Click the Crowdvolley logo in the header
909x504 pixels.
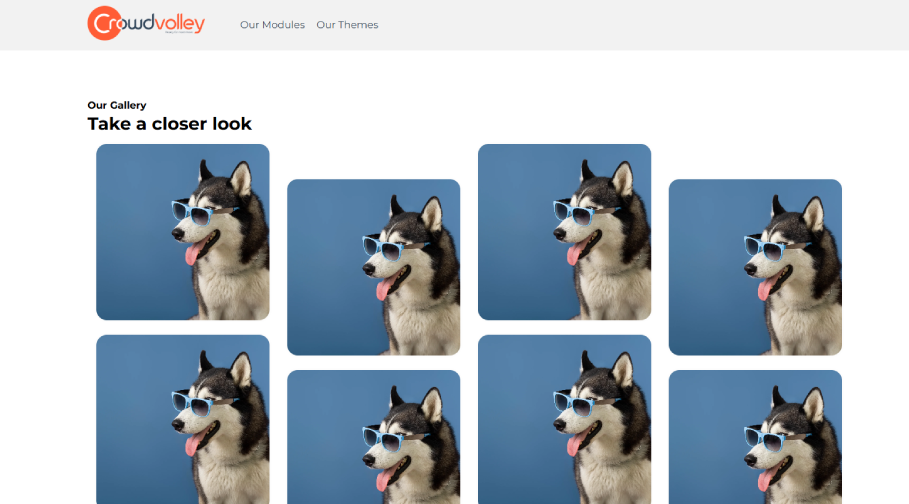[146, 24]
